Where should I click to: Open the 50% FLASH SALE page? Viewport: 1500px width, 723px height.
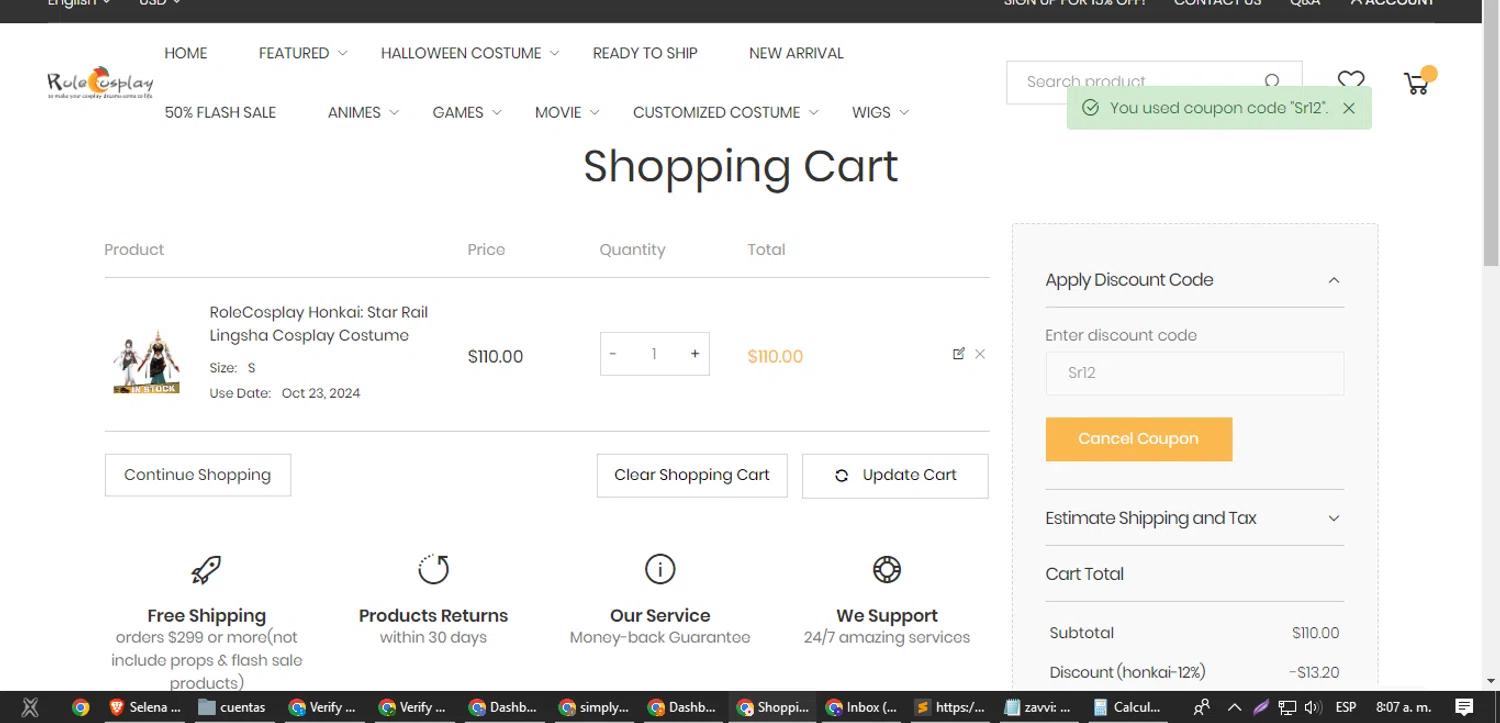(220, 112)
